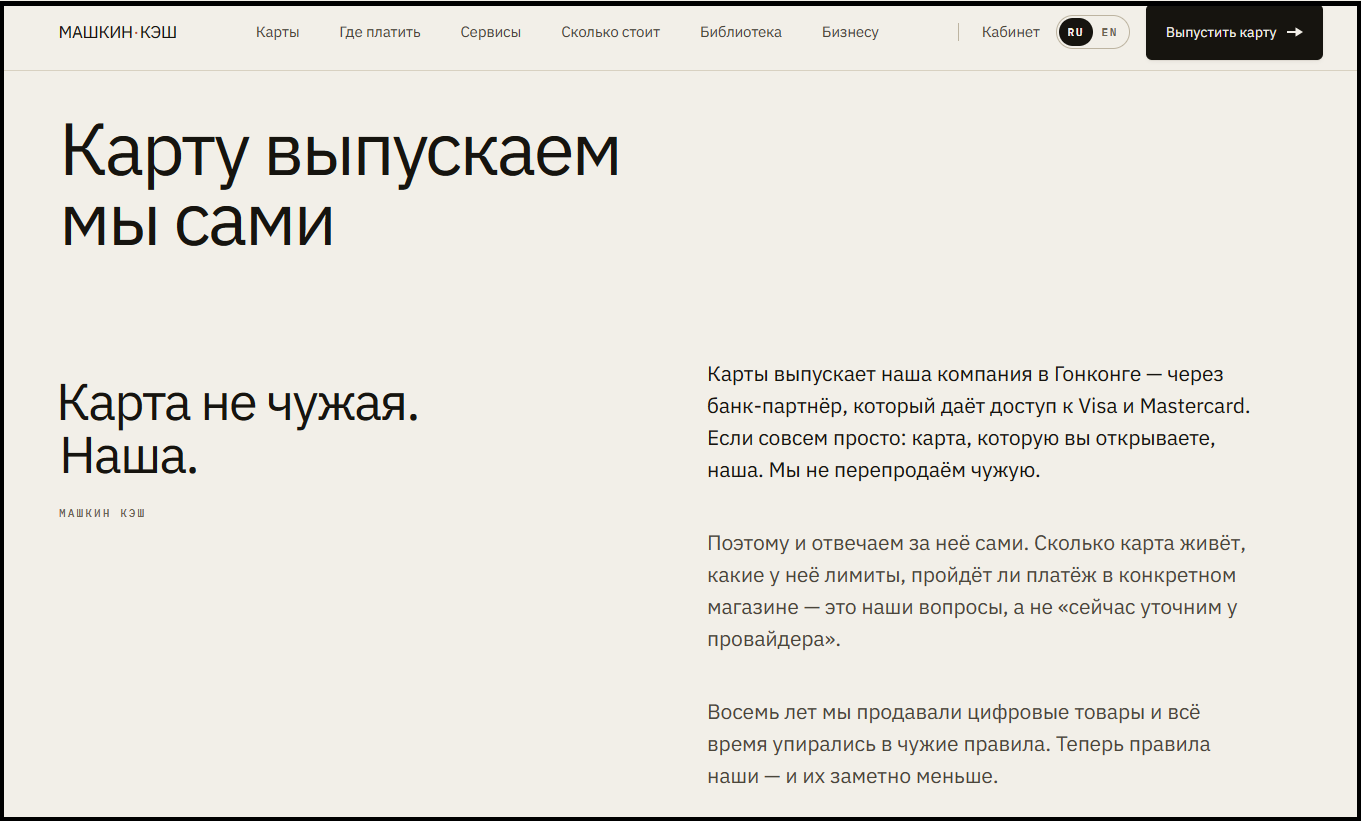Select the Бизнесу nav link

tap(850, 32)
